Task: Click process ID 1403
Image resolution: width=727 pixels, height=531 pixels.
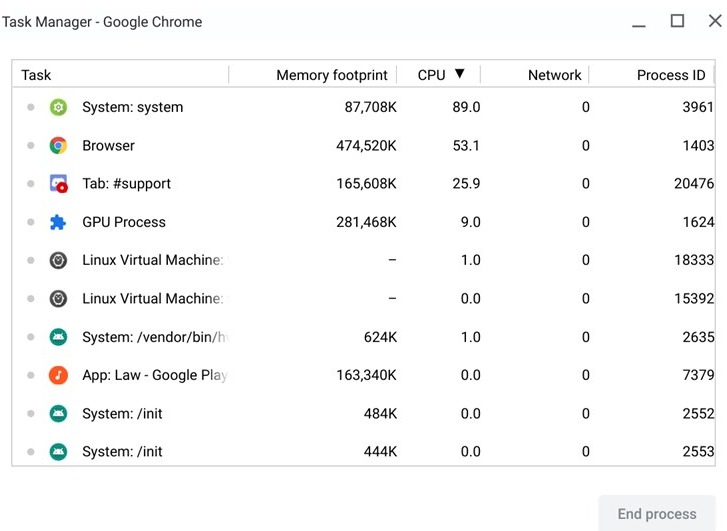Action: pos(698,146)
